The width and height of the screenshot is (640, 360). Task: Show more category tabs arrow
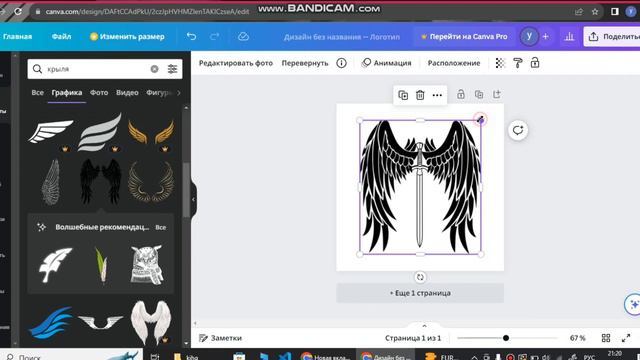(178, 93)
